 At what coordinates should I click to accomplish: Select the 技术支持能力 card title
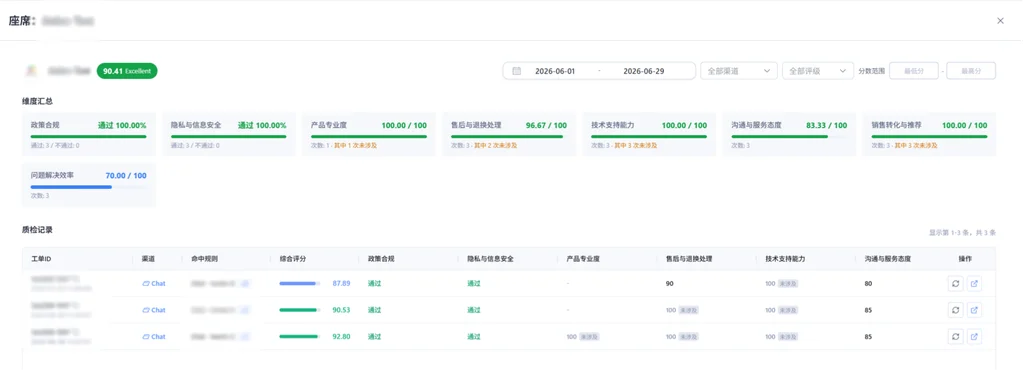coord(613,125)
